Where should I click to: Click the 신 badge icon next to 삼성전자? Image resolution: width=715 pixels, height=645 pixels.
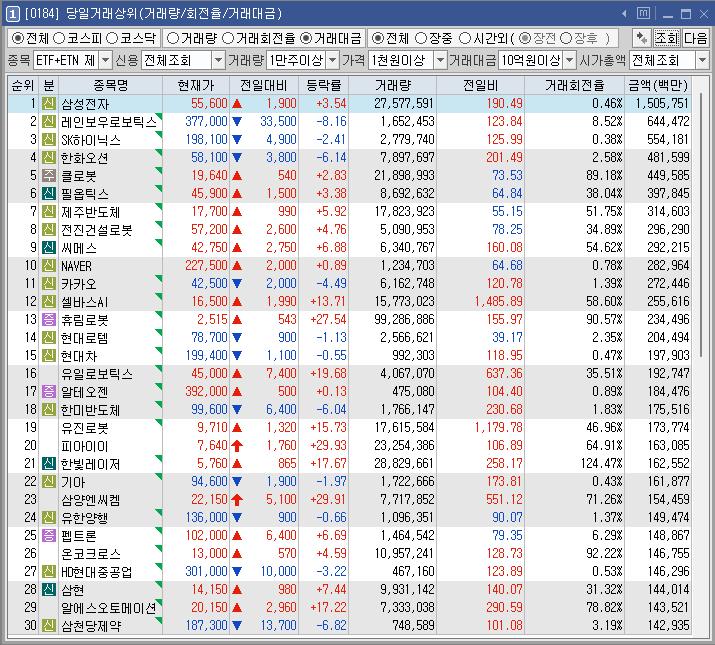tap(49, 104)
